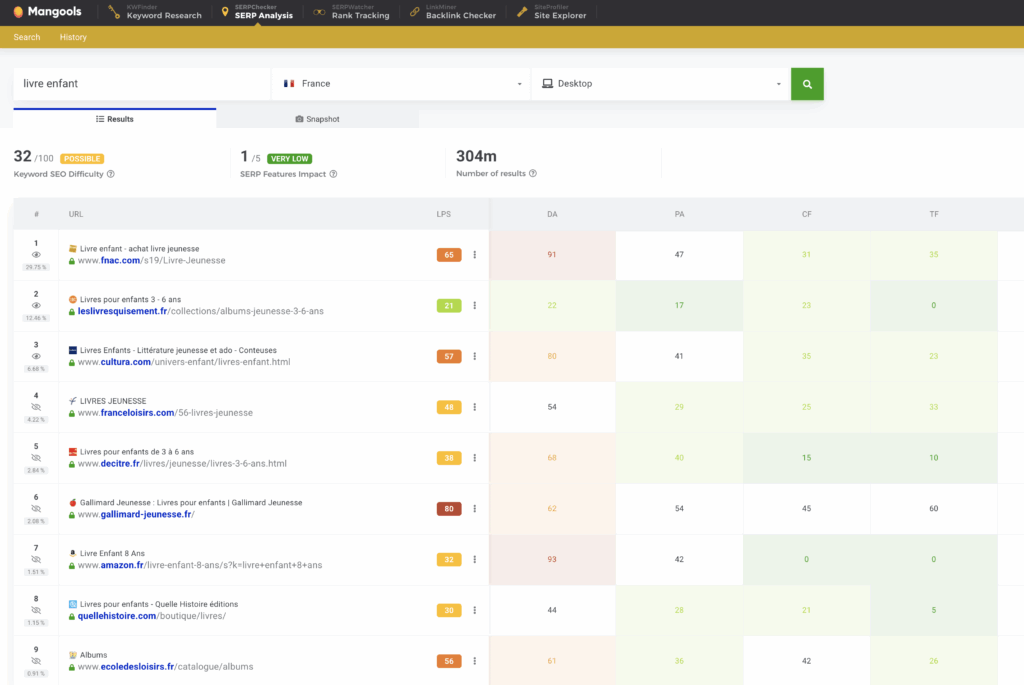
Task: Sort by the LPS column header
Action: pos(443,214)
